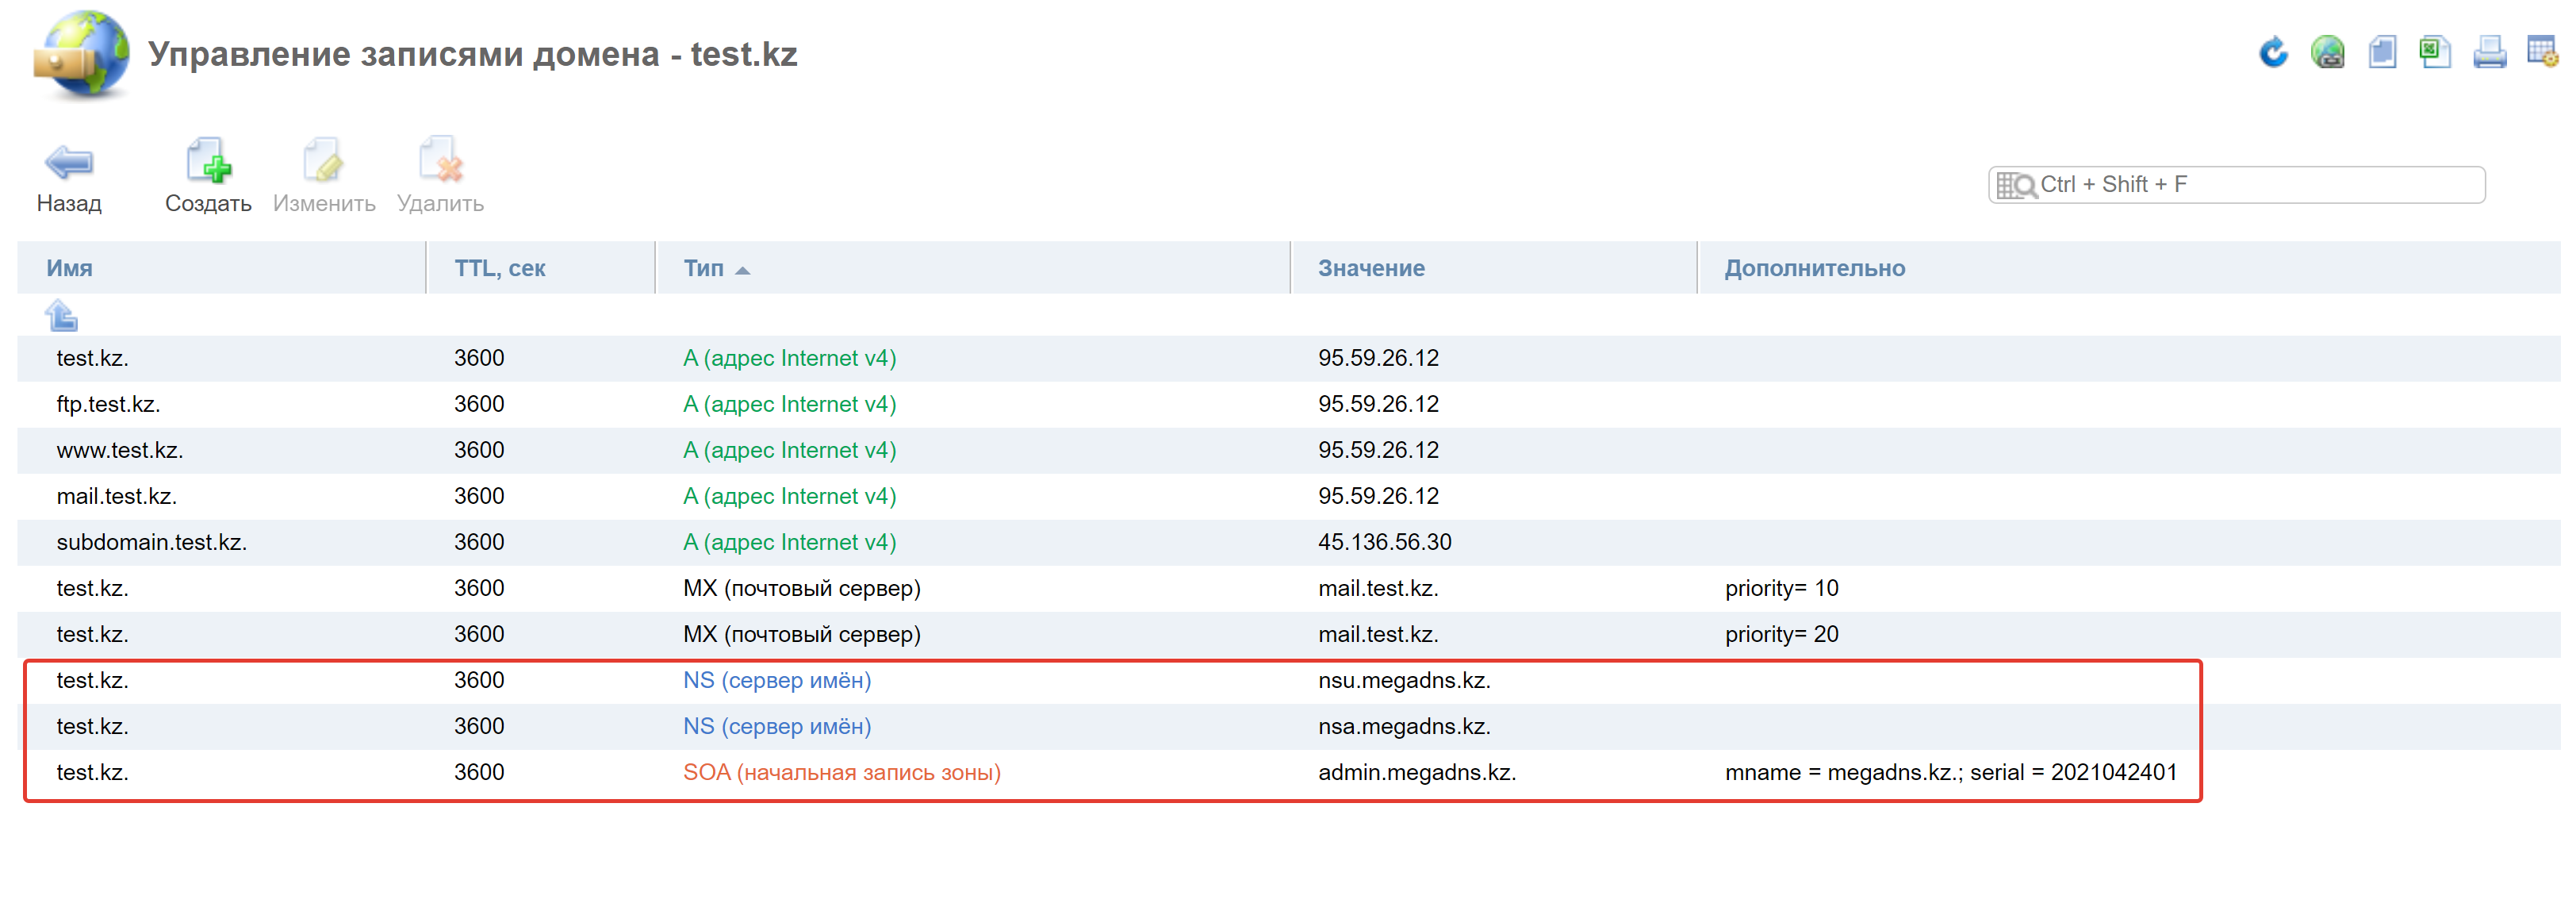
Task: Click the search magnifier icon in filter box
Action: [x=2016, y=186]
